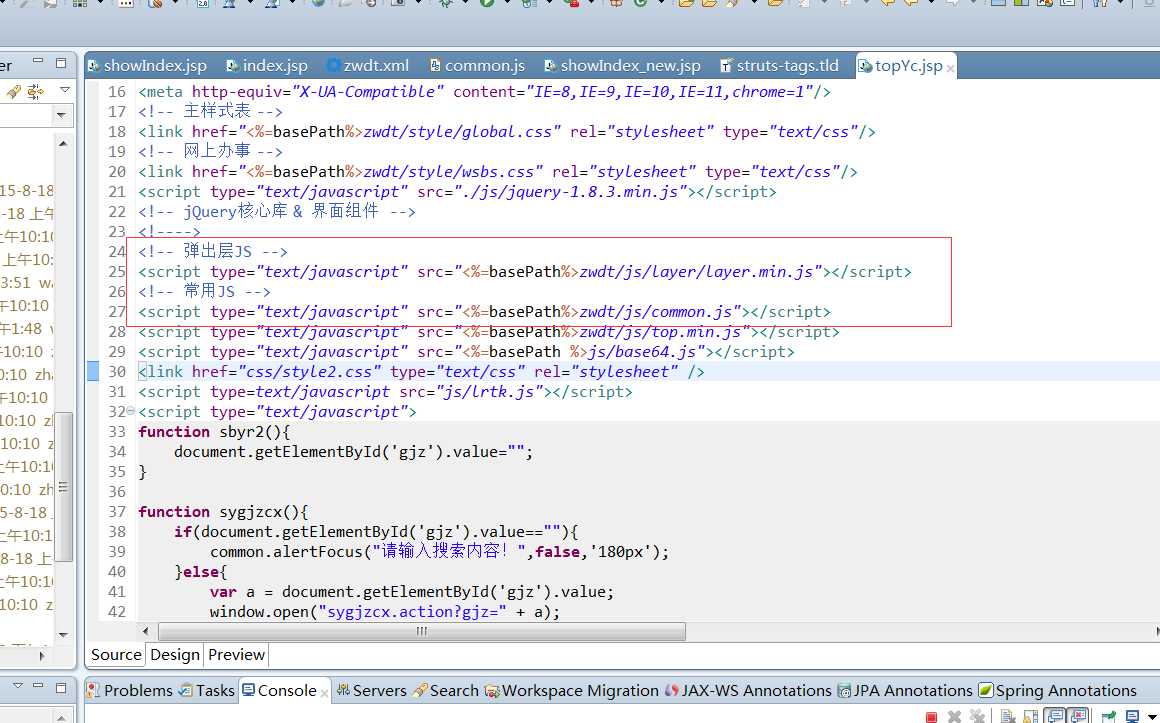1160x723 pixels.
Task: Click the jquery-1.8.3.min.js script on line 21
Action: pyautogui.click(x=457, y=192)
